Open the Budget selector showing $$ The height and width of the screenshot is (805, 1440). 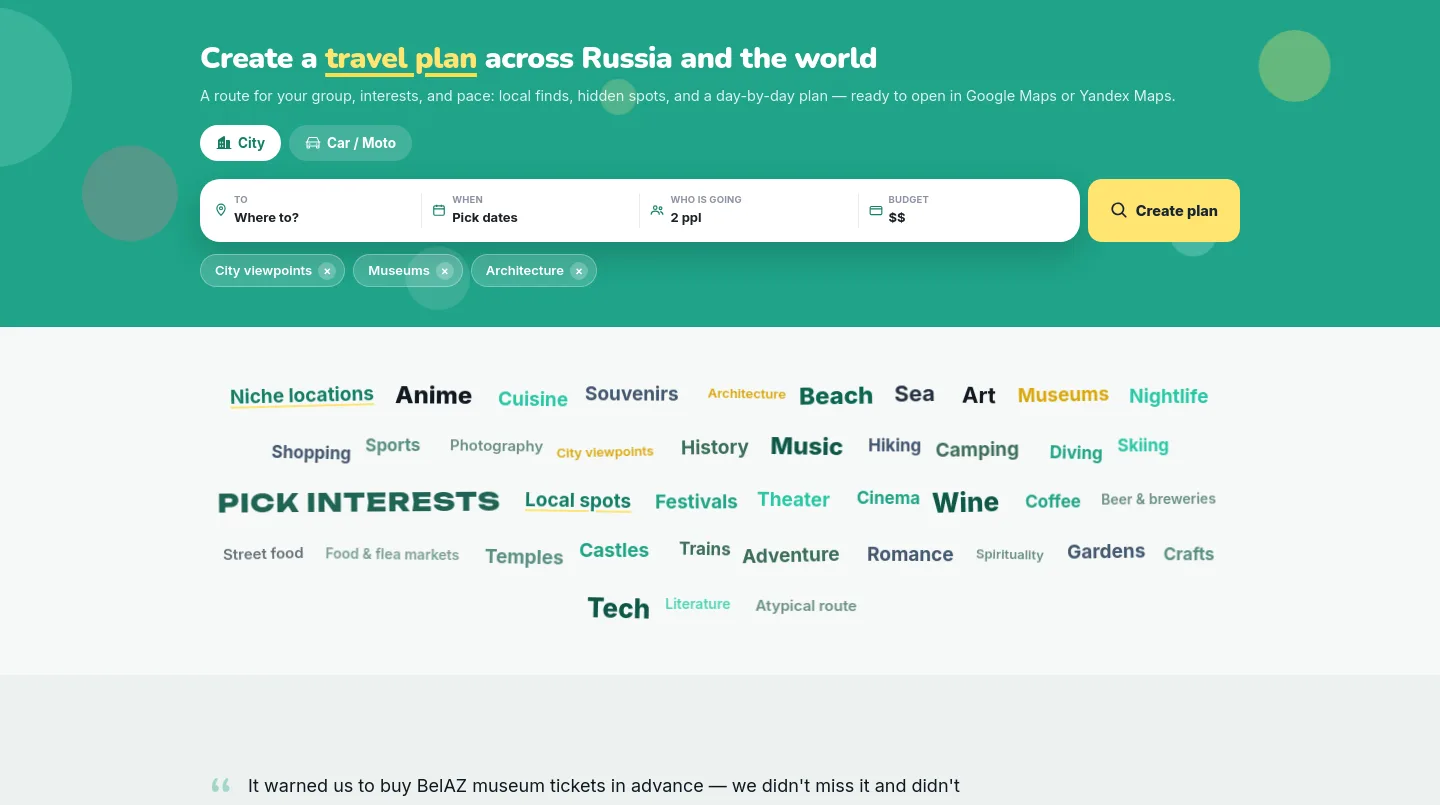(966, 210)
